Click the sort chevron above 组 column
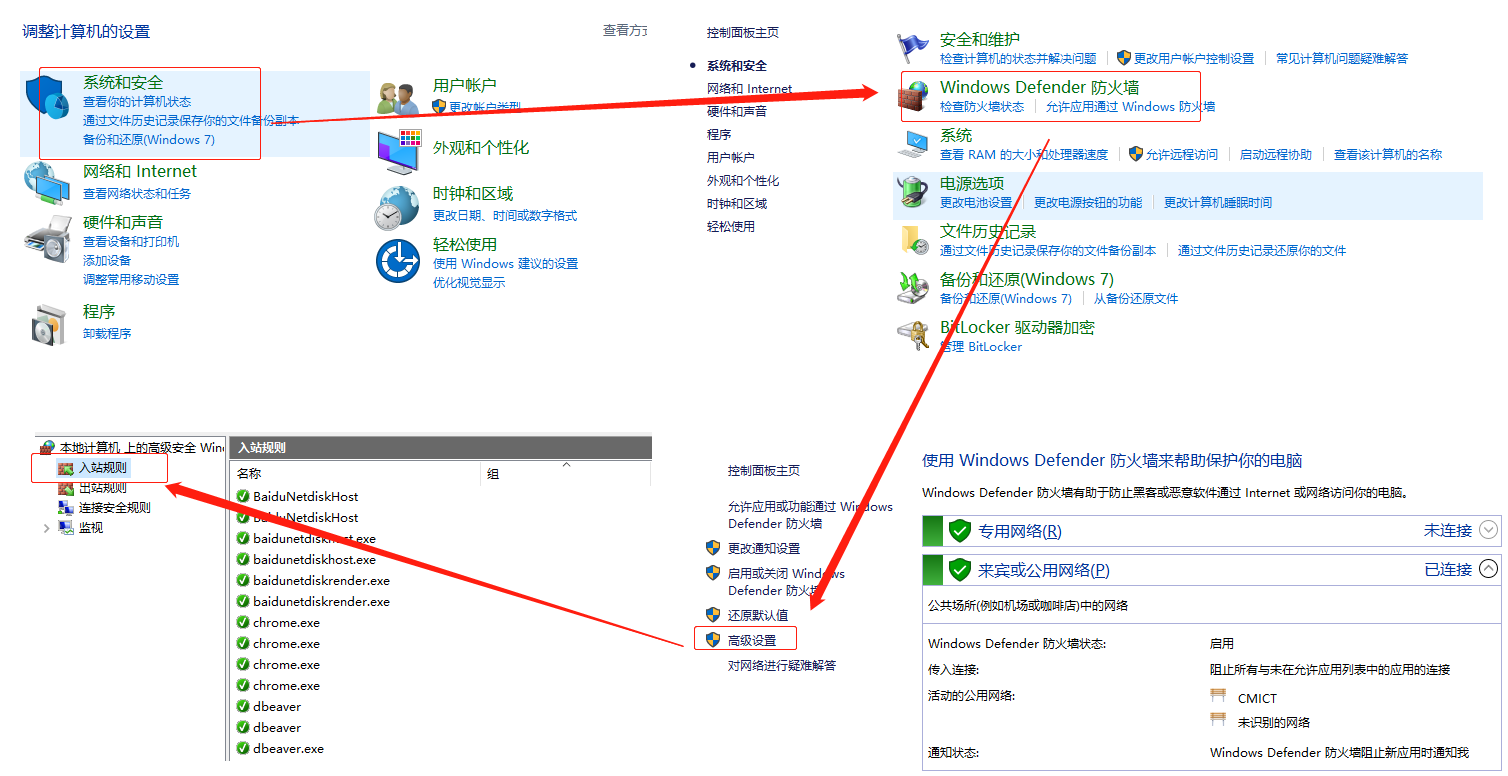Image resolution: width=1508 pixels, height=776 pixels. click(566, 465)
